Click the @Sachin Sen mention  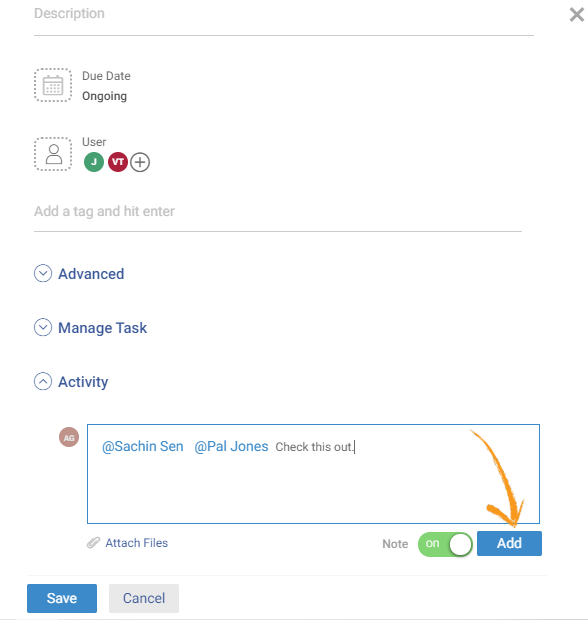click(143, 446)
